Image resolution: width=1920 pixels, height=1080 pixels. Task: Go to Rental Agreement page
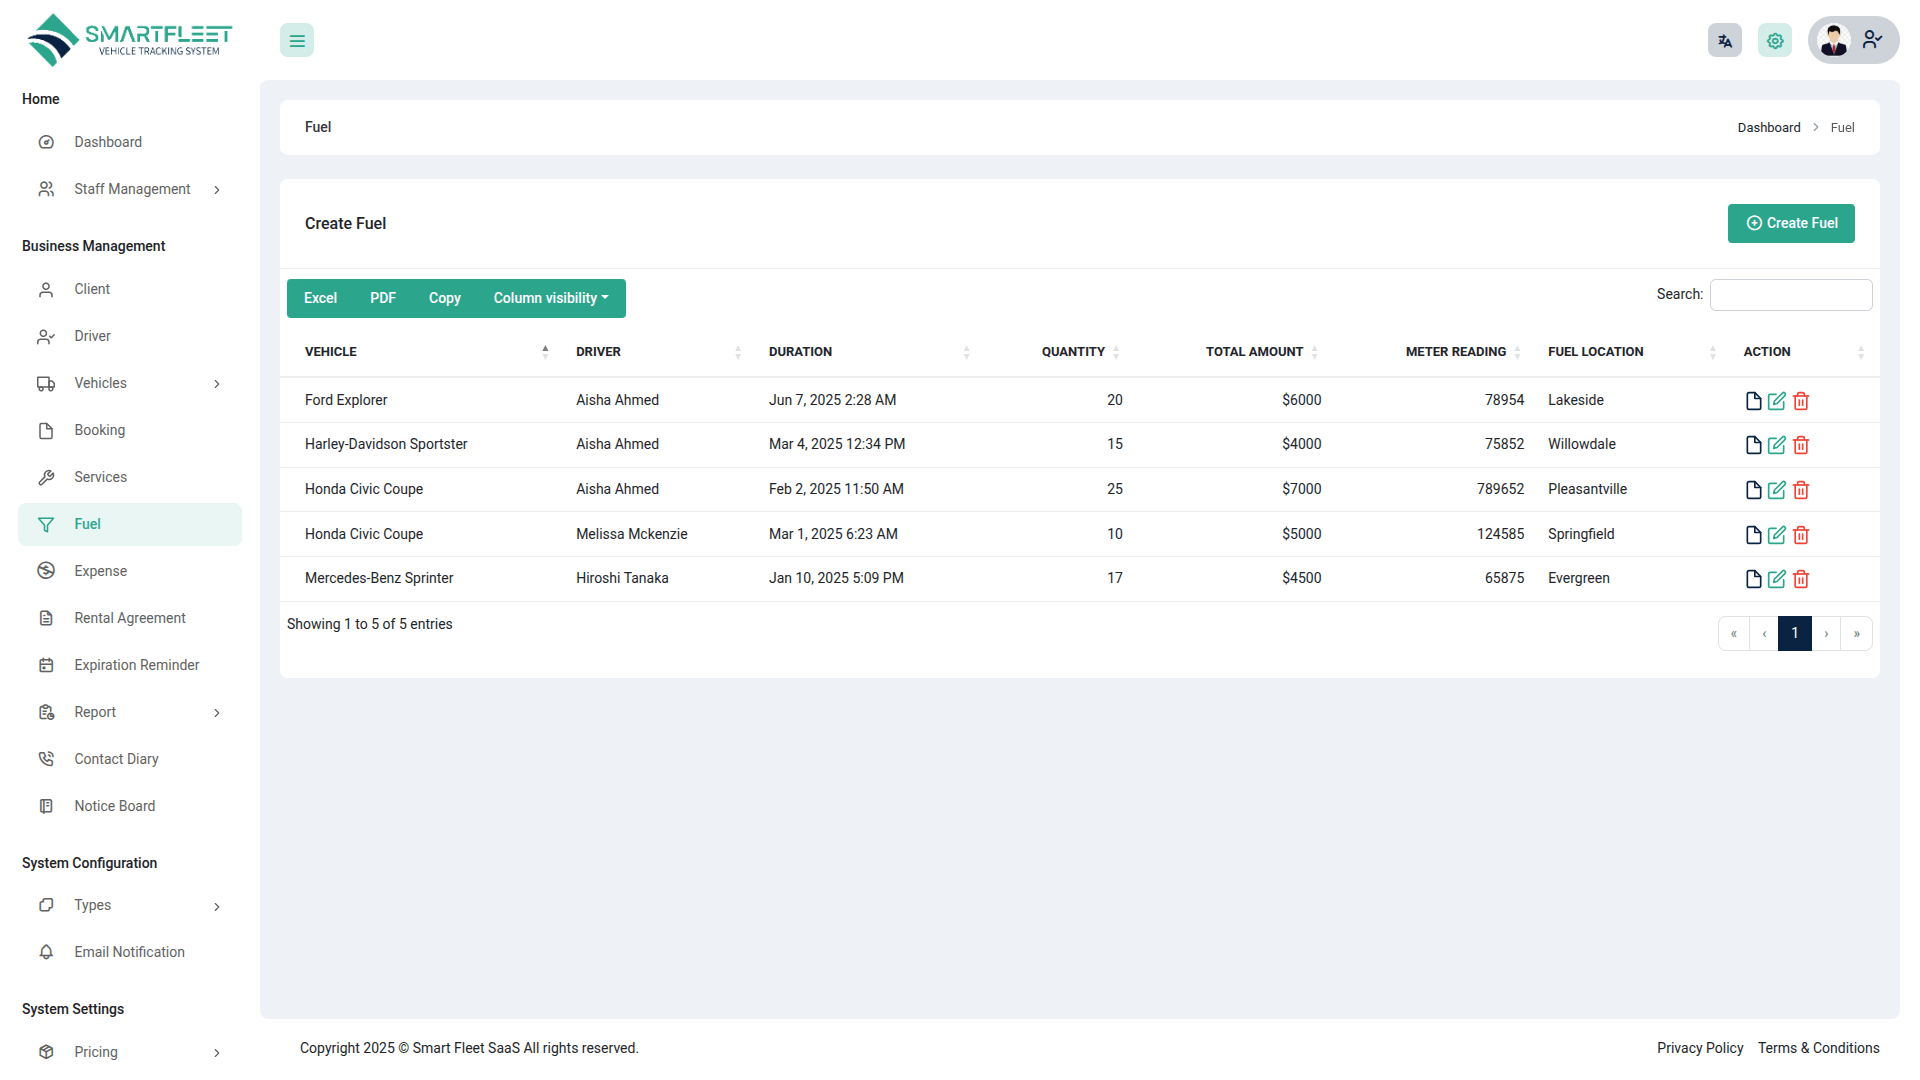[x=130, y=618]
